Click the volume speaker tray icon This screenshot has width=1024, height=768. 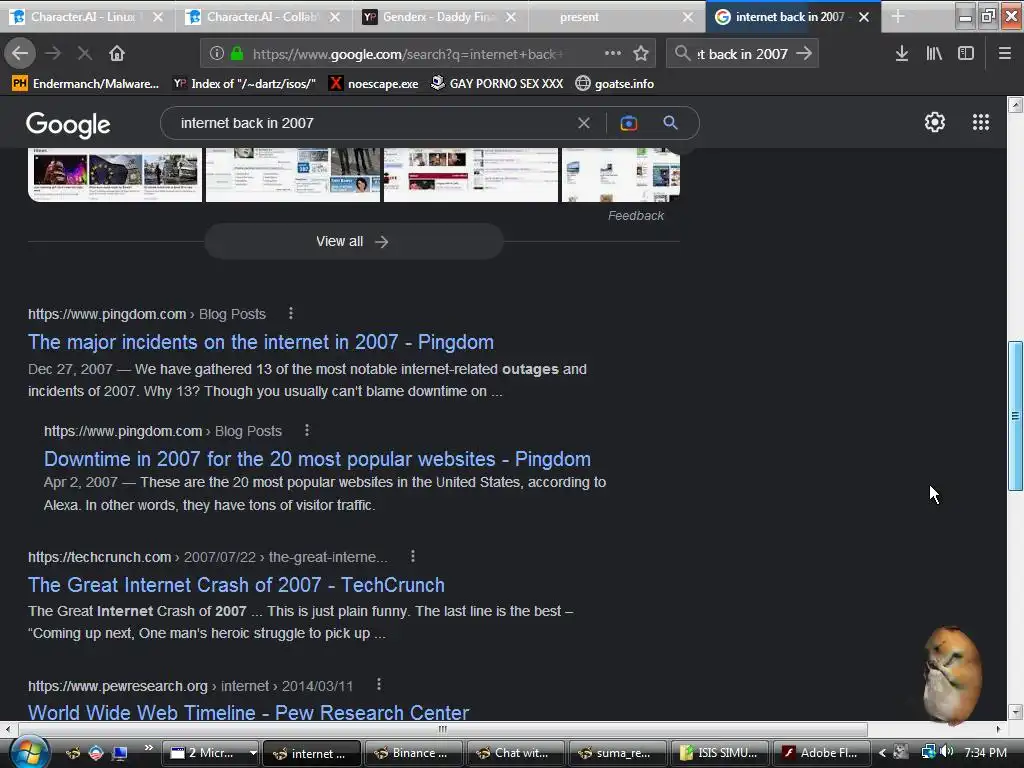947,752
